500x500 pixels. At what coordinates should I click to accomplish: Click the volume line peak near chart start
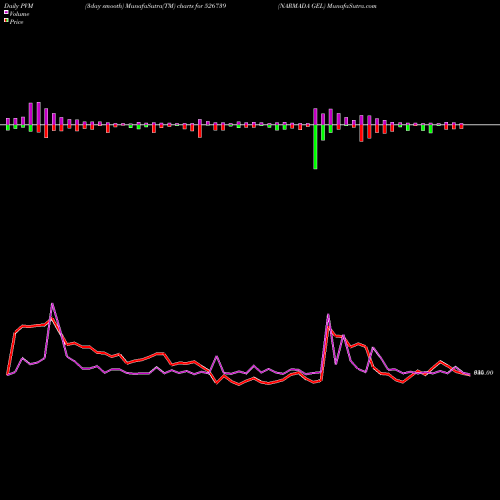(52, 304)
